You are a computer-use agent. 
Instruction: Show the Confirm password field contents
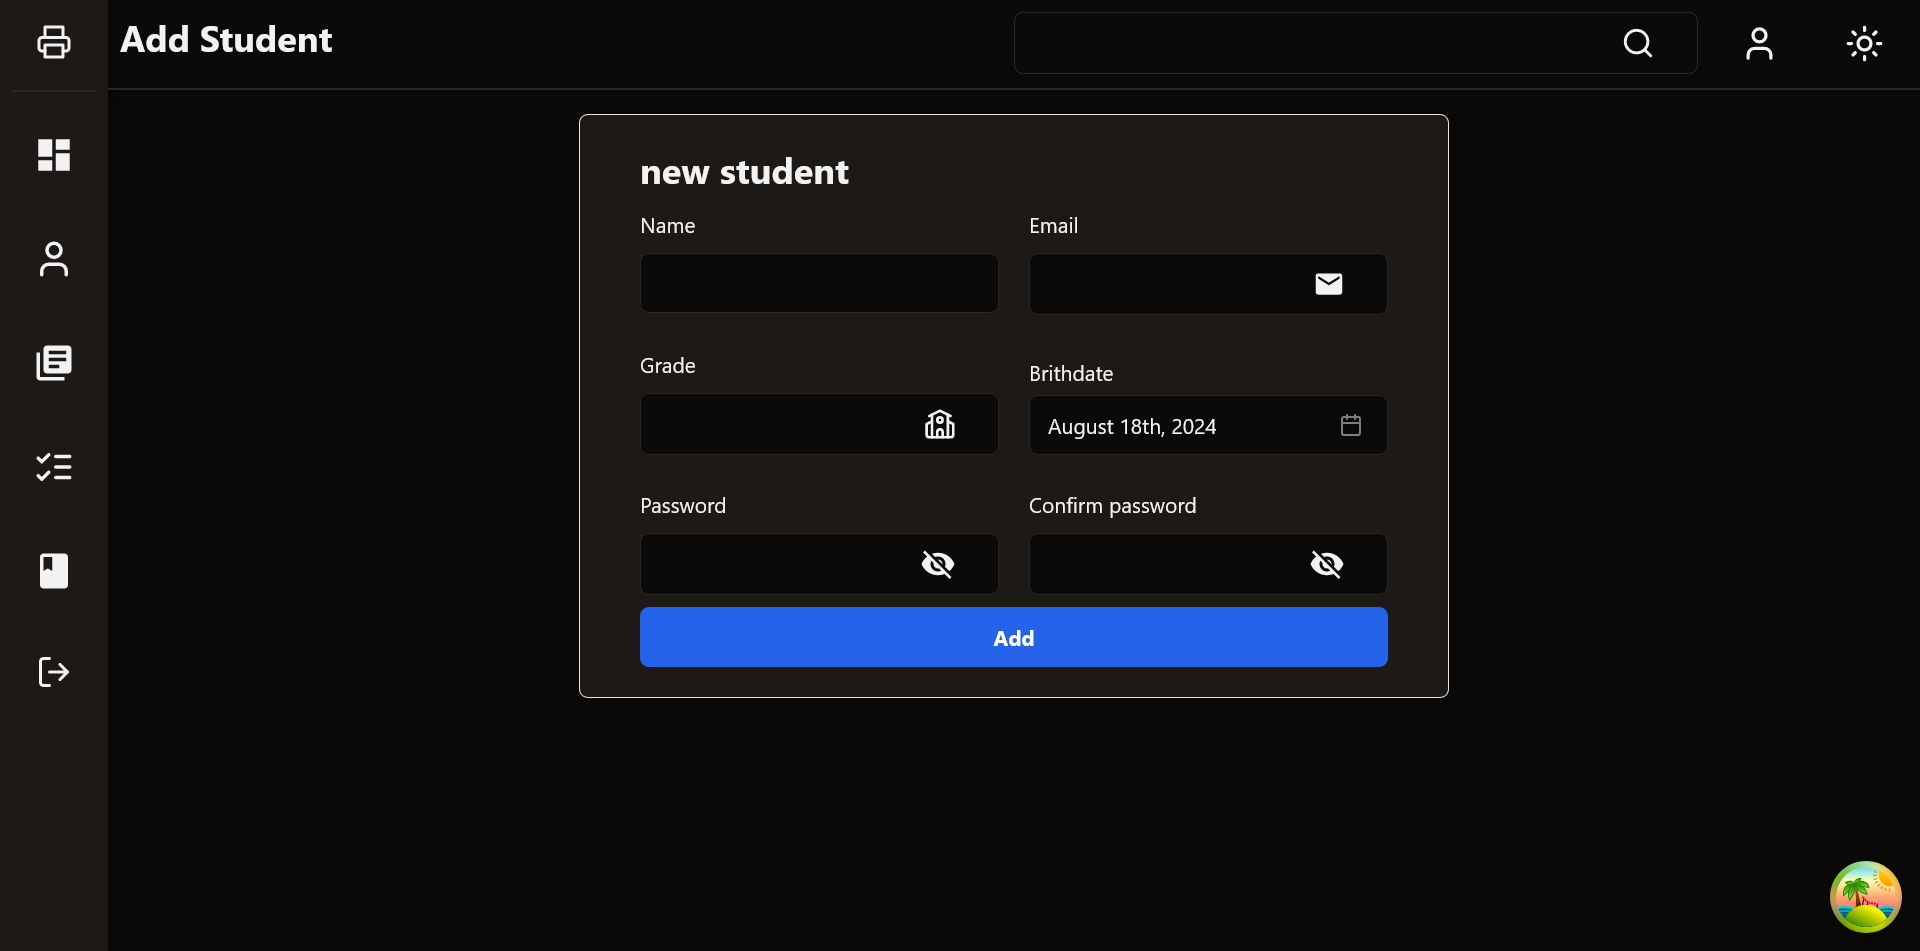(1326, 565)
